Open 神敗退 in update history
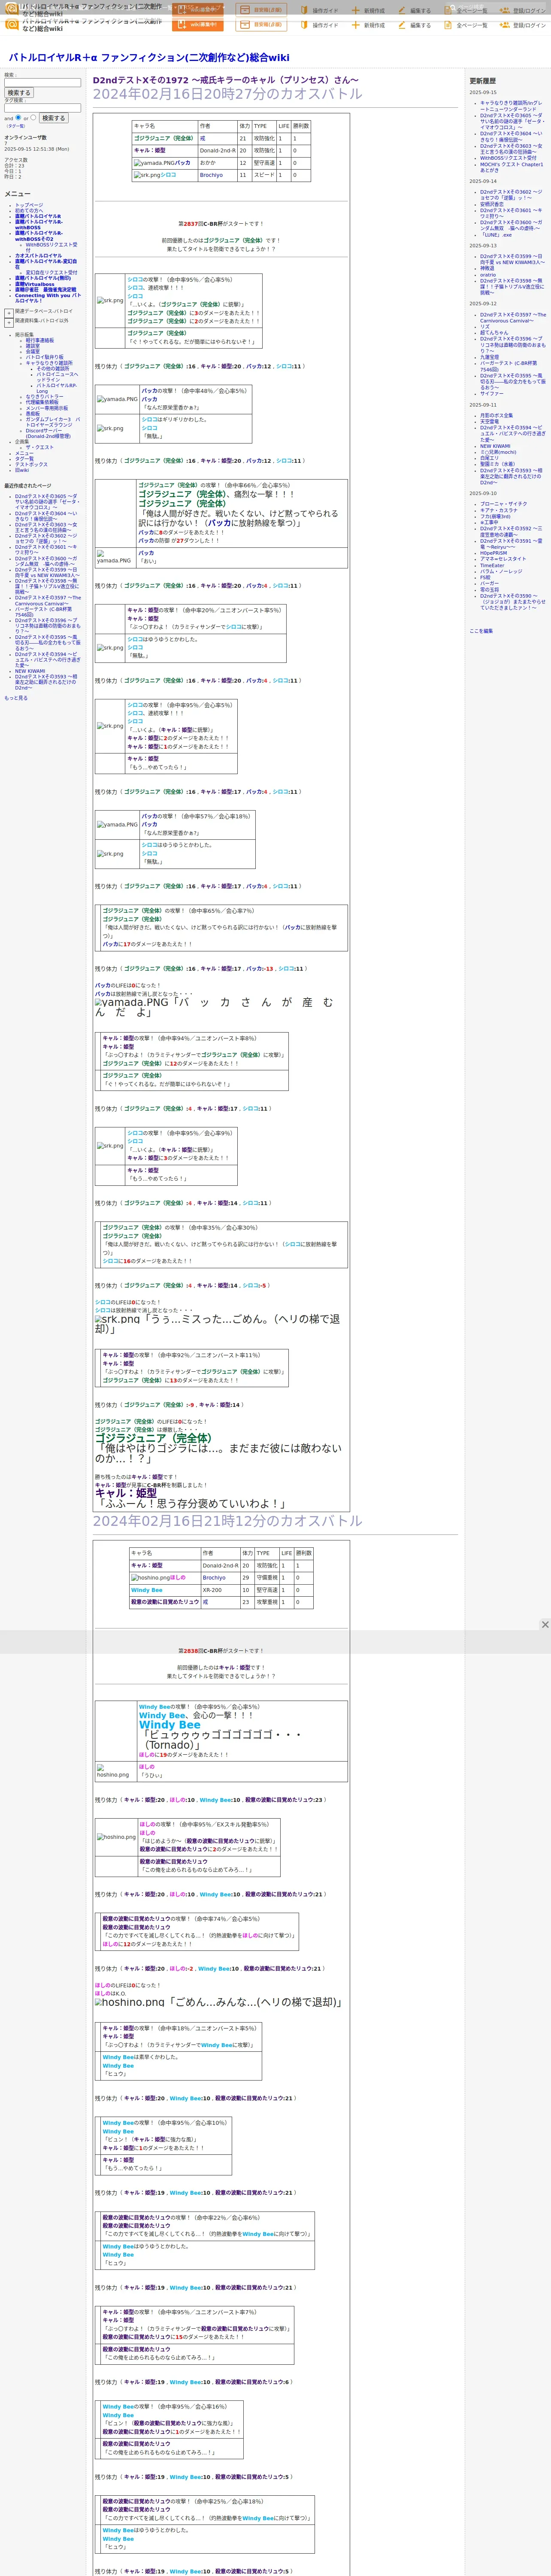The height and width of the screenshot is (2576, 551). pyautogui.click(x=487, y=268)
